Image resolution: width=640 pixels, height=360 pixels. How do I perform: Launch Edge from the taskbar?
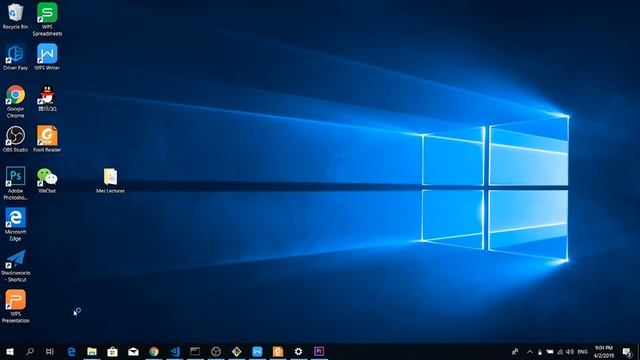tap(71, 351)
